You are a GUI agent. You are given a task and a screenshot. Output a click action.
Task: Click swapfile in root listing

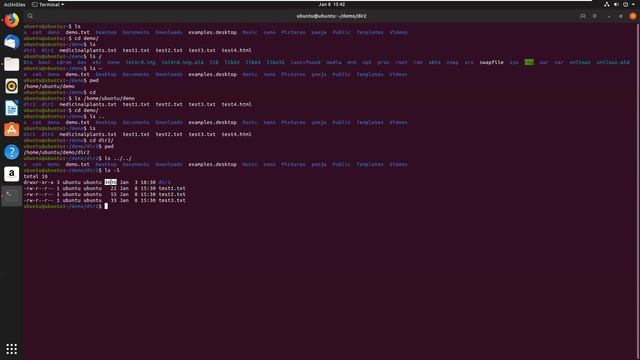point(491,62)
